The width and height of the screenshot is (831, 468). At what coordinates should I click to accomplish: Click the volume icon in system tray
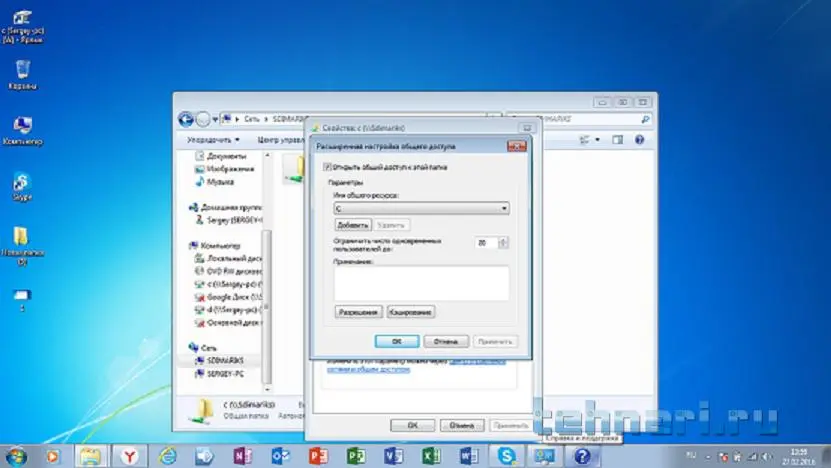[x=766, y=456]
